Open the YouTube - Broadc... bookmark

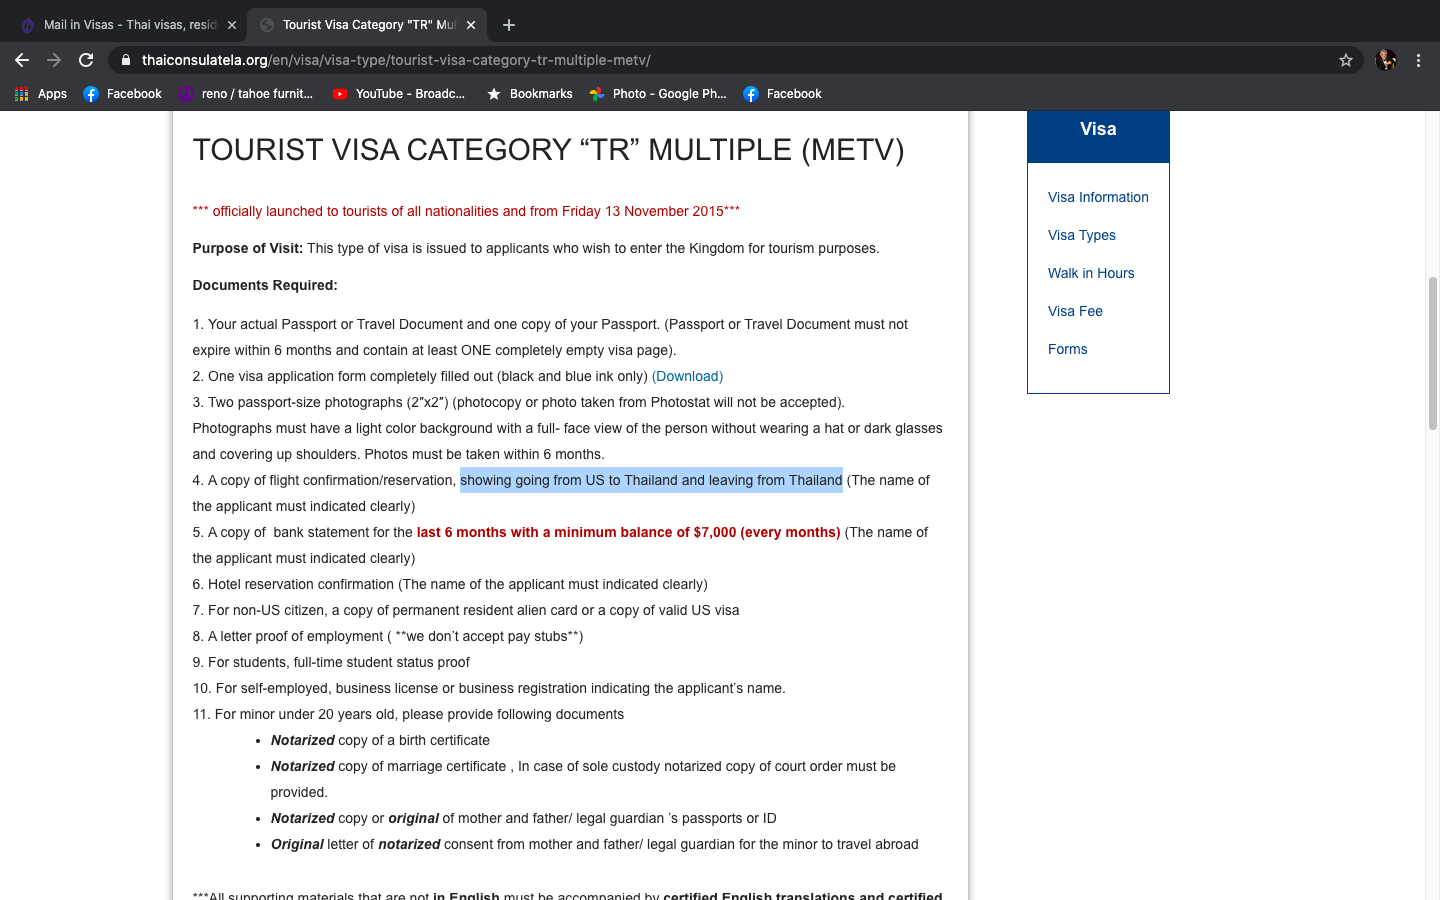[x=399, y=94]
